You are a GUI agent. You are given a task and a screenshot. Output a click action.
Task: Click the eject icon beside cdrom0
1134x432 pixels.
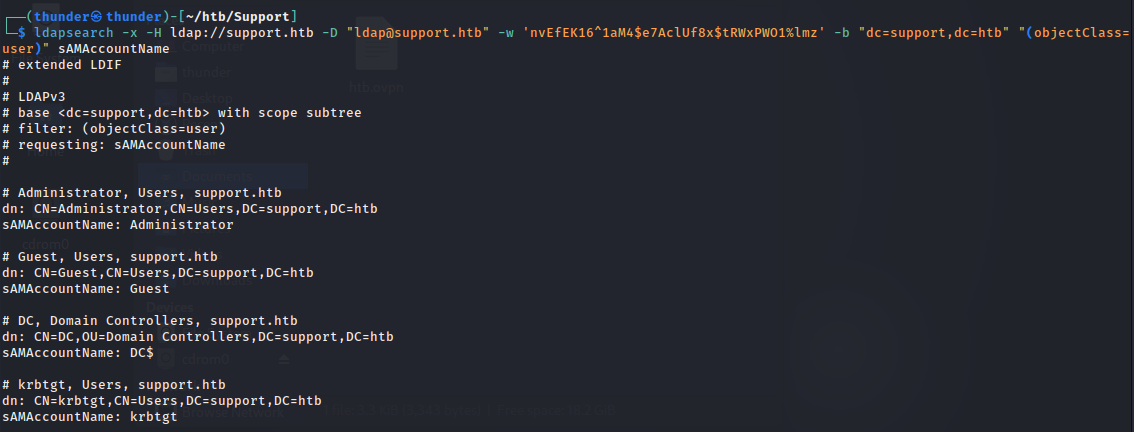click(x=284, y=358)
